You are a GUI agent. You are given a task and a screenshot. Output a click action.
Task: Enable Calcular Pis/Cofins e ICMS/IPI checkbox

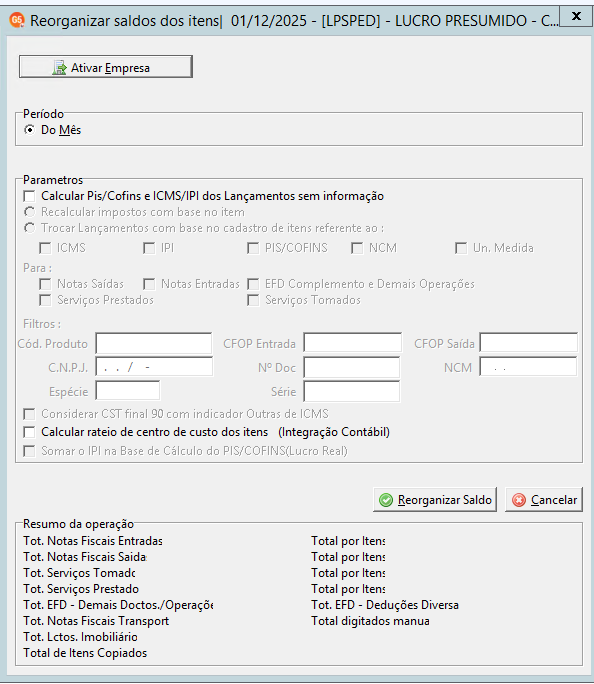pos(29,196)
